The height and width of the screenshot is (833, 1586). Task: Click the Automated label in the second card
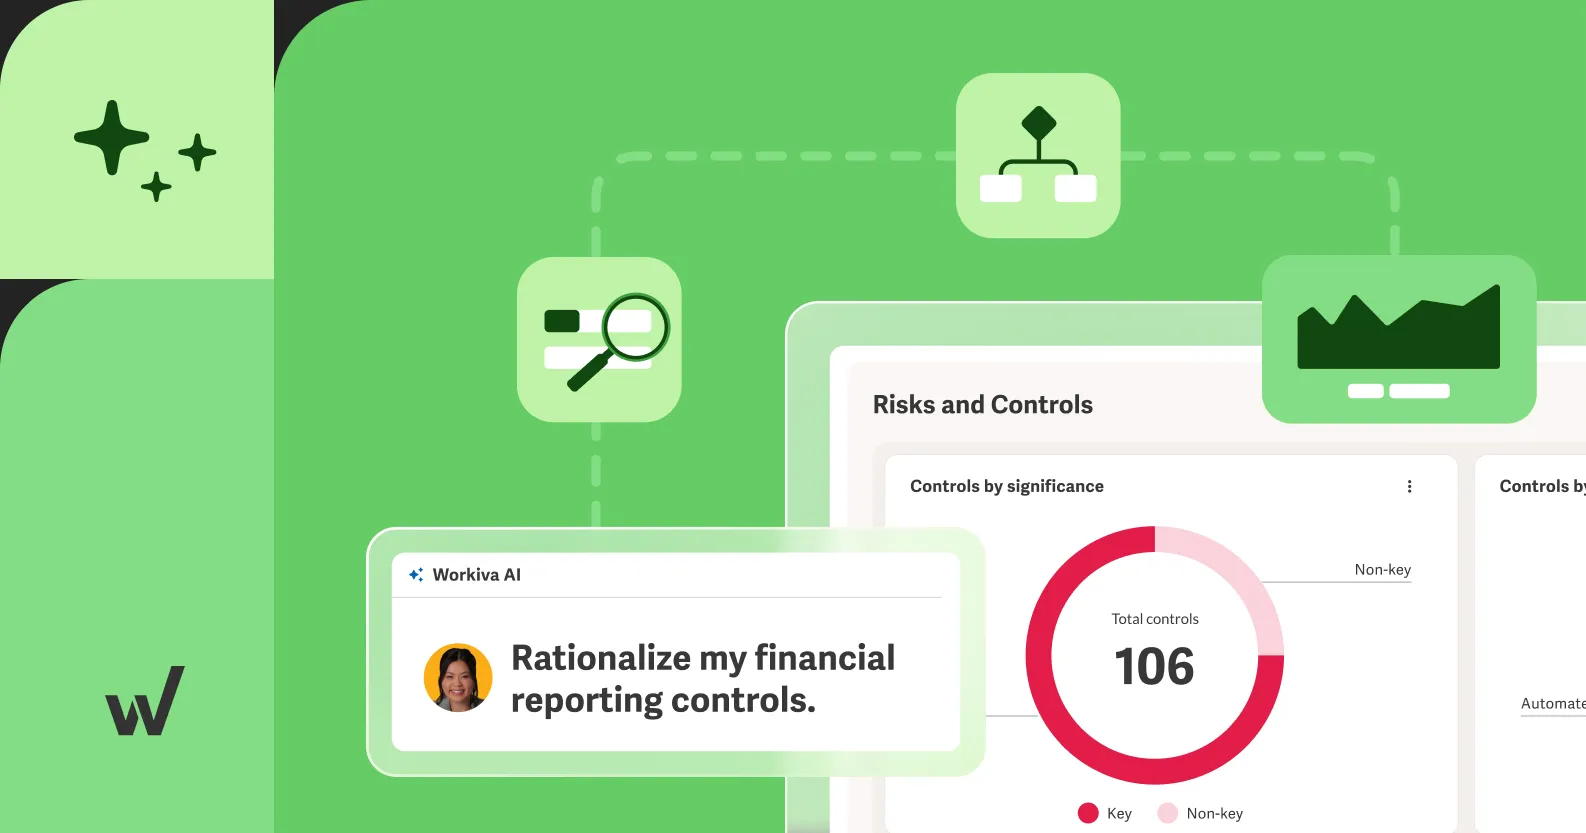point(1553,704)
